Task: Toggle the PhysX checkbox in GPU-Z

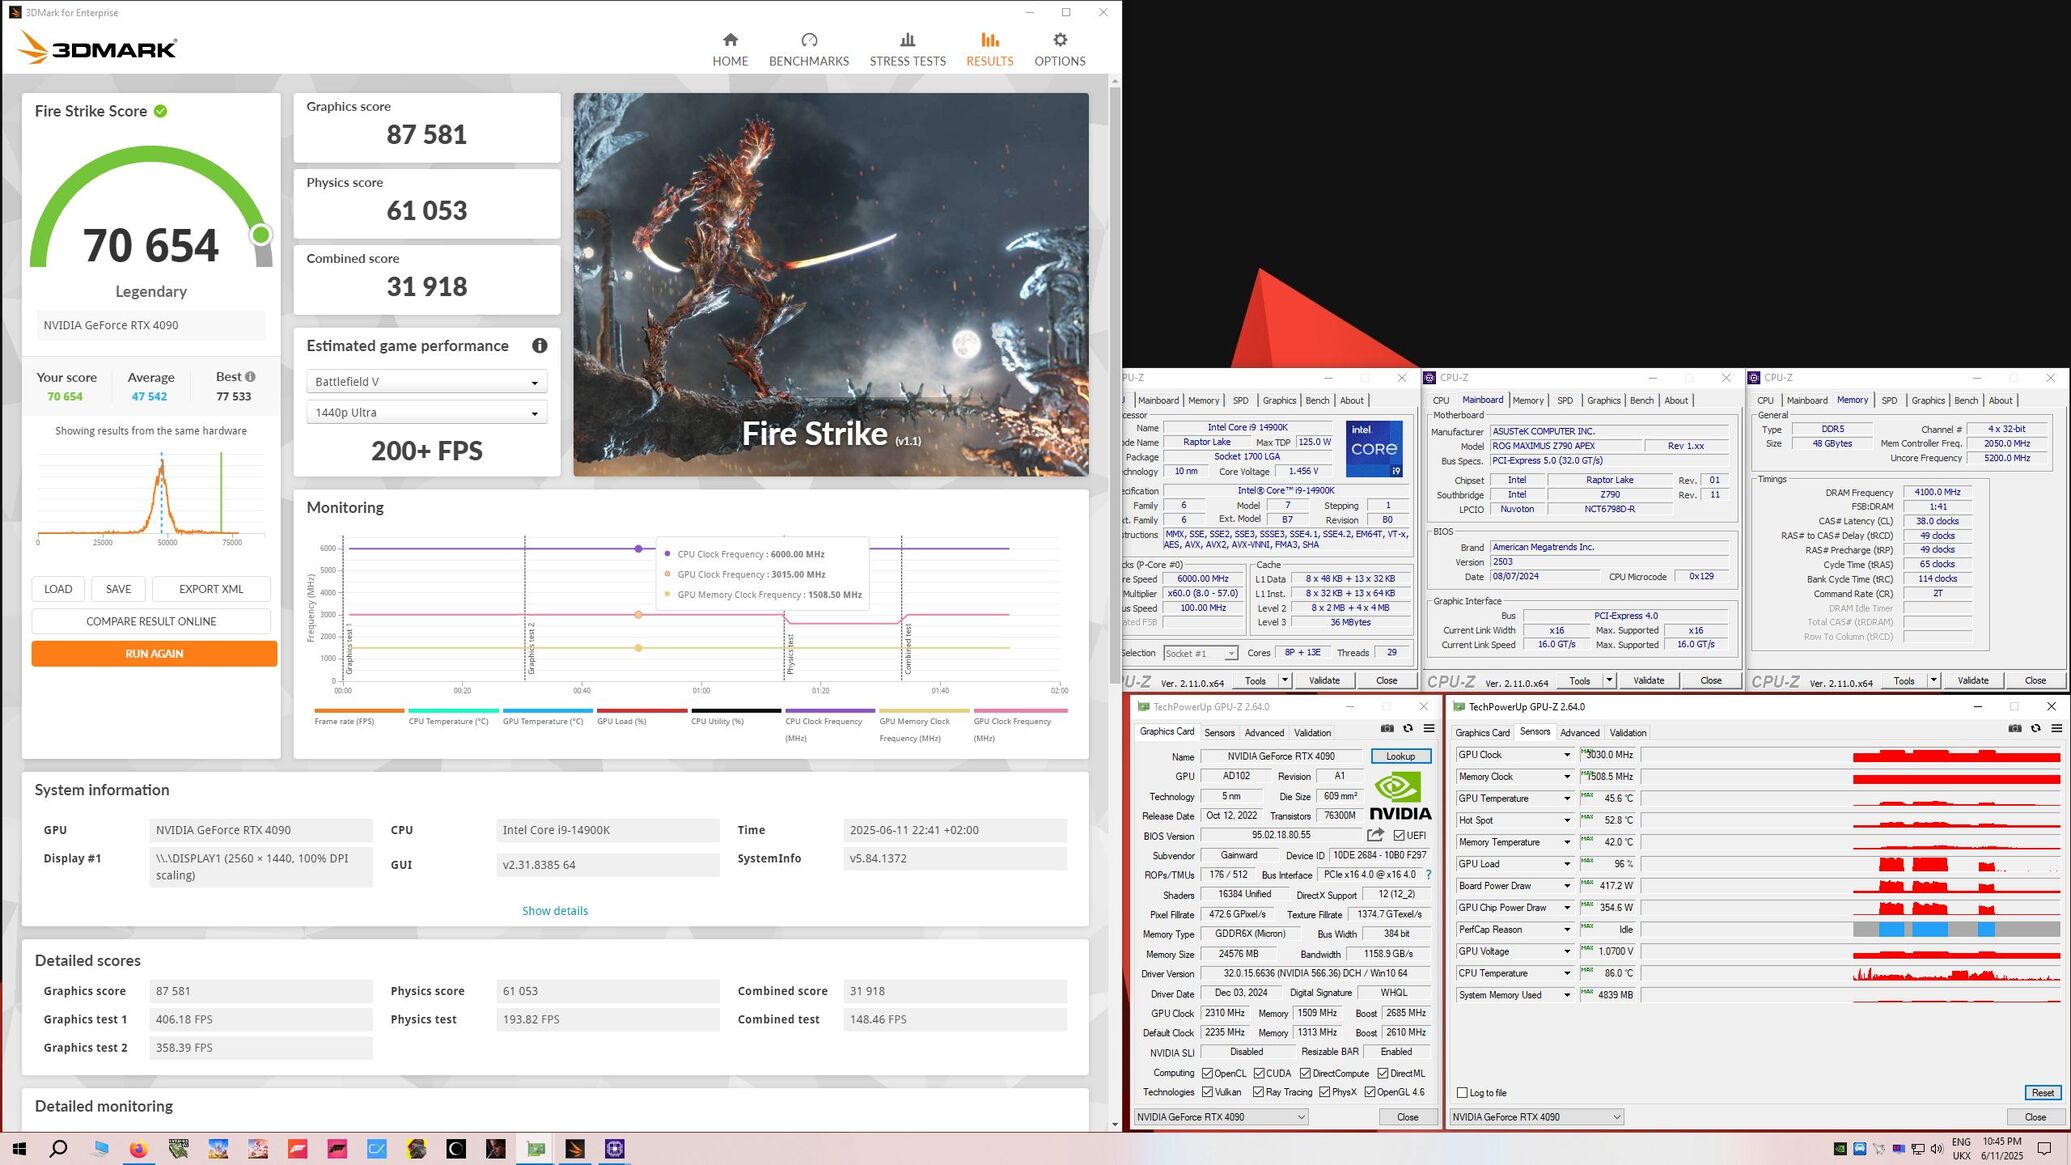Action: click(x=1324, y=1092)
